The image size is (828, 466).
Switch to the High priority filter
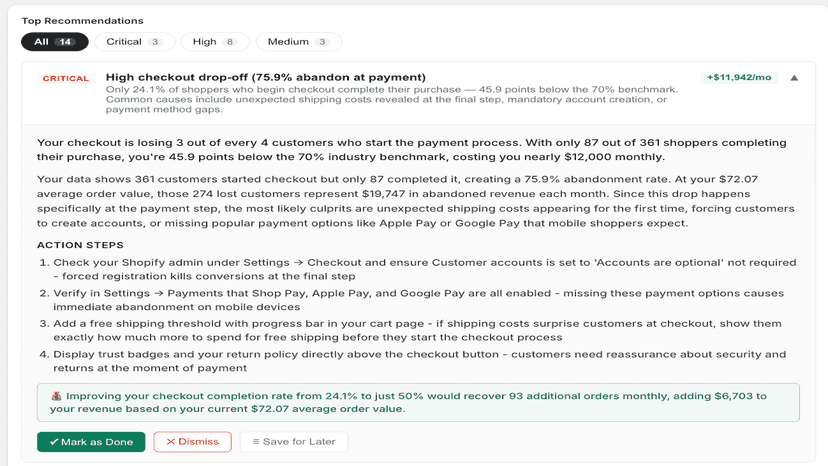point(215,42)
